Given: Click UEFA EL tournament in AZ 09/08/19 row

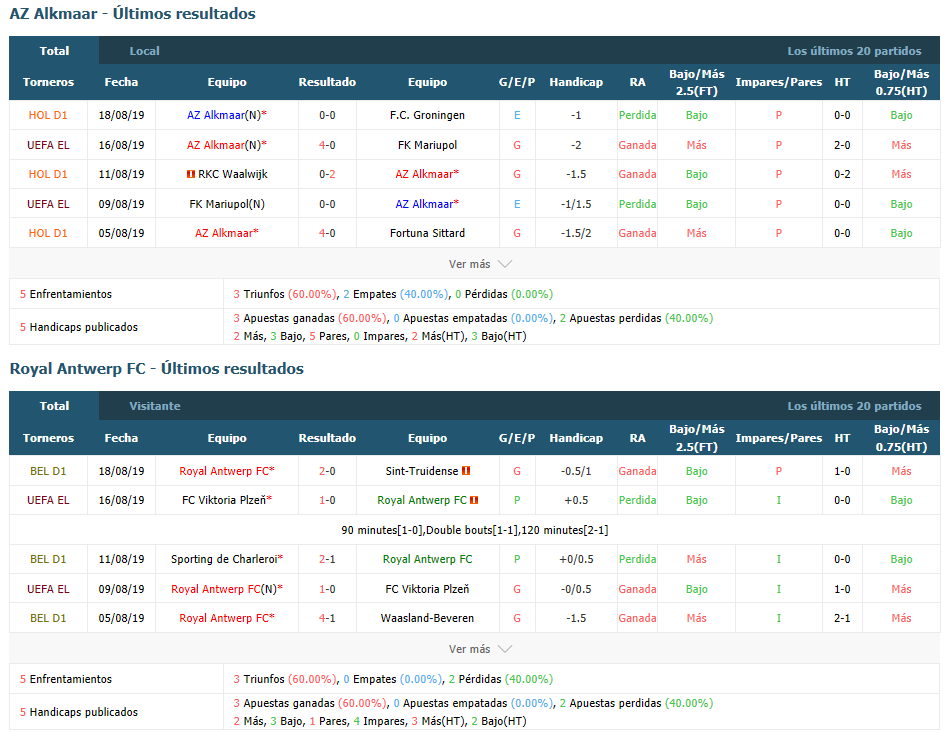Looking at the screenshot, I should click(48, 204).
